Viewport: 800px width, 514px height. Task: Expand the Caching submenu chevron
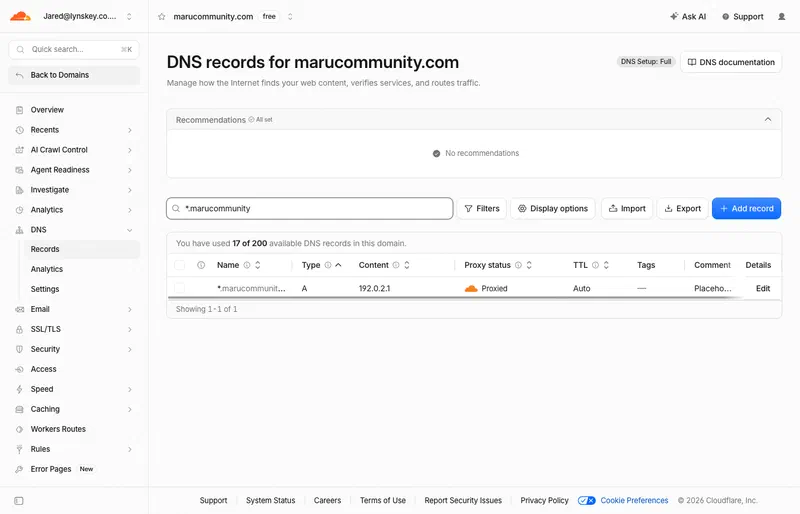pyautogui.click(x=130, y=409)
